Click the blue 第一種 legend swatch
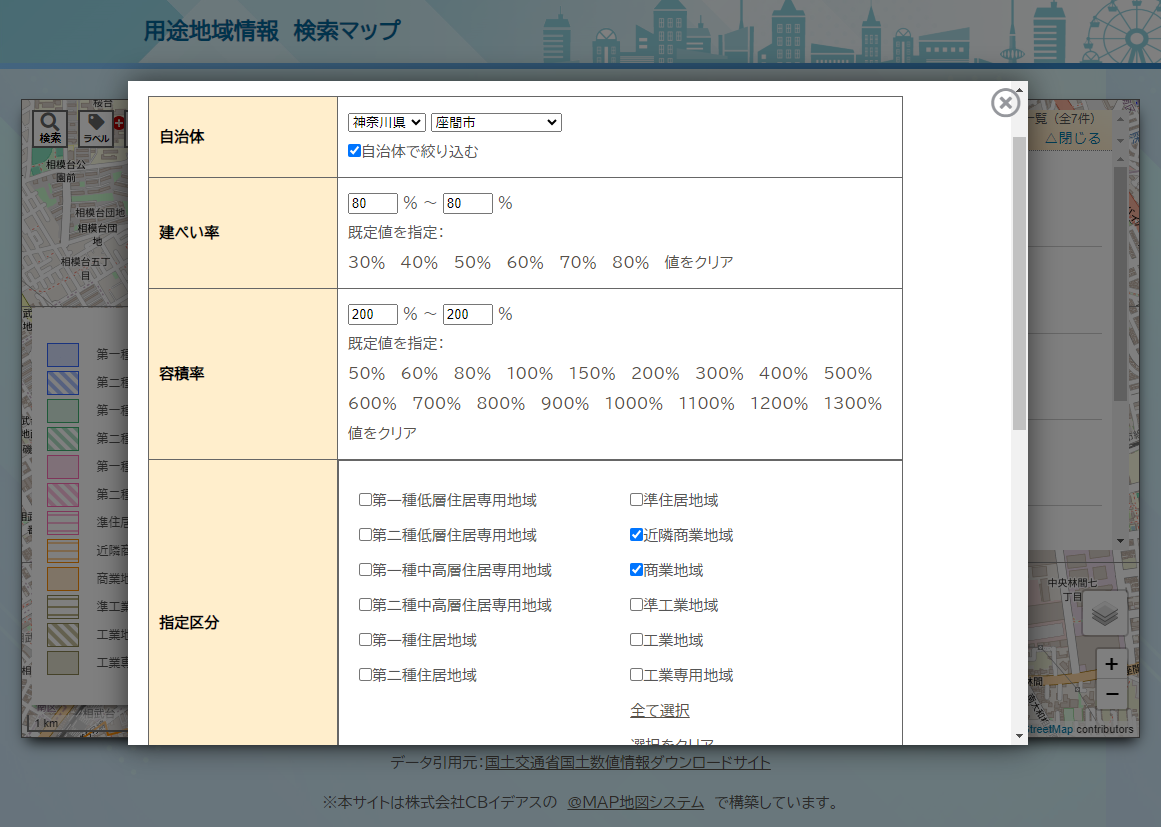 63,354
